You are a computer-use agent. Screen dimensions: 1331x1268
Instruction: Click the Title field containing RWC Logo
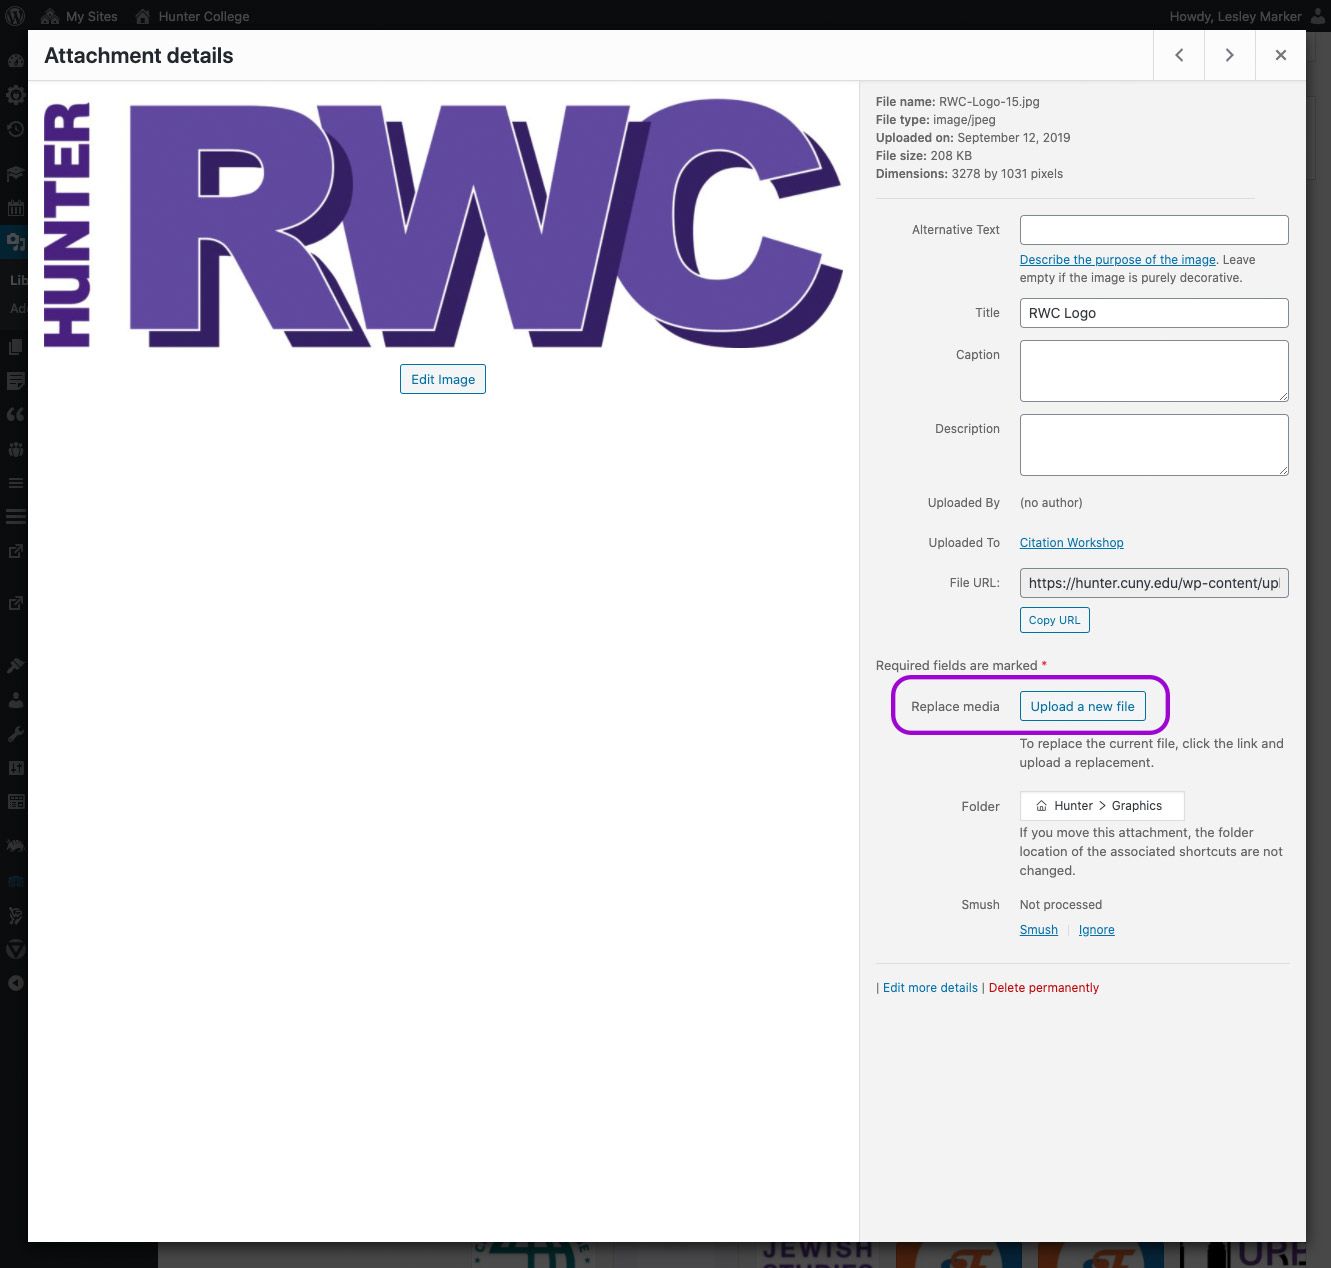[1154, 313]
